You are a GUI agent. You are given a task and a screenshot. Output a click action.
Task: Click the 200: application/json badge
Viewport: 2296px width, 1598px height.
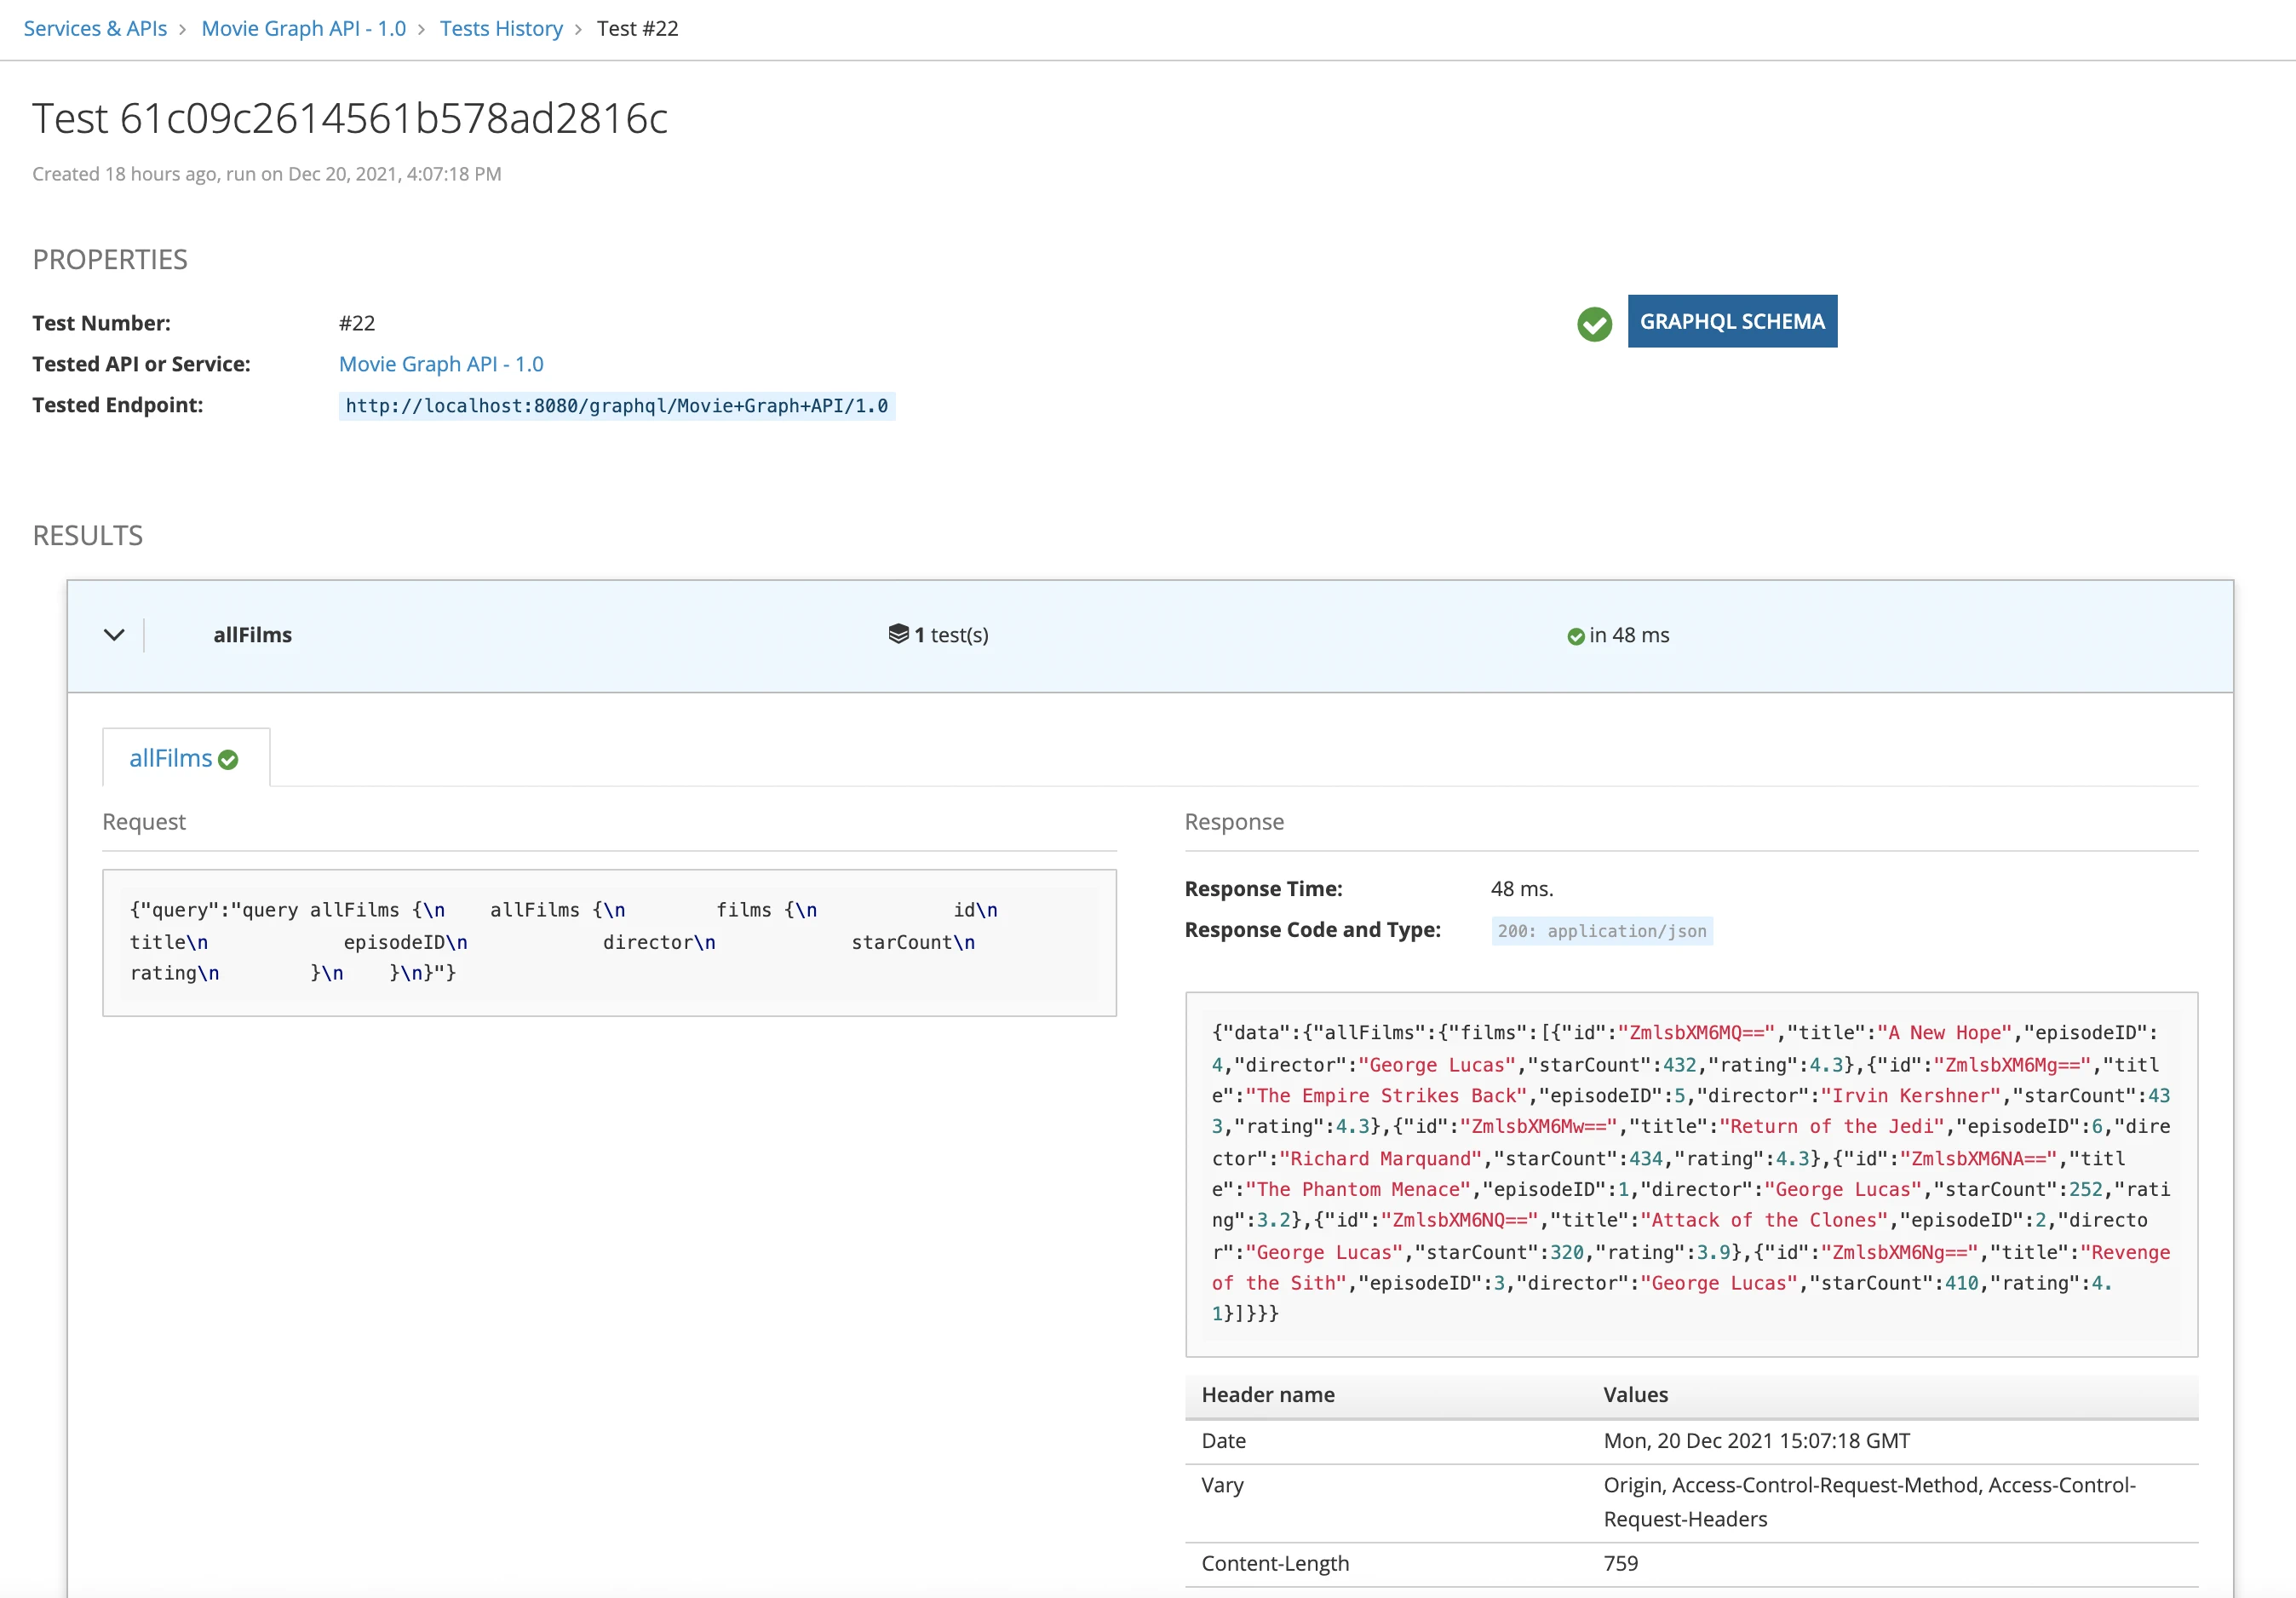point(1601,931)
